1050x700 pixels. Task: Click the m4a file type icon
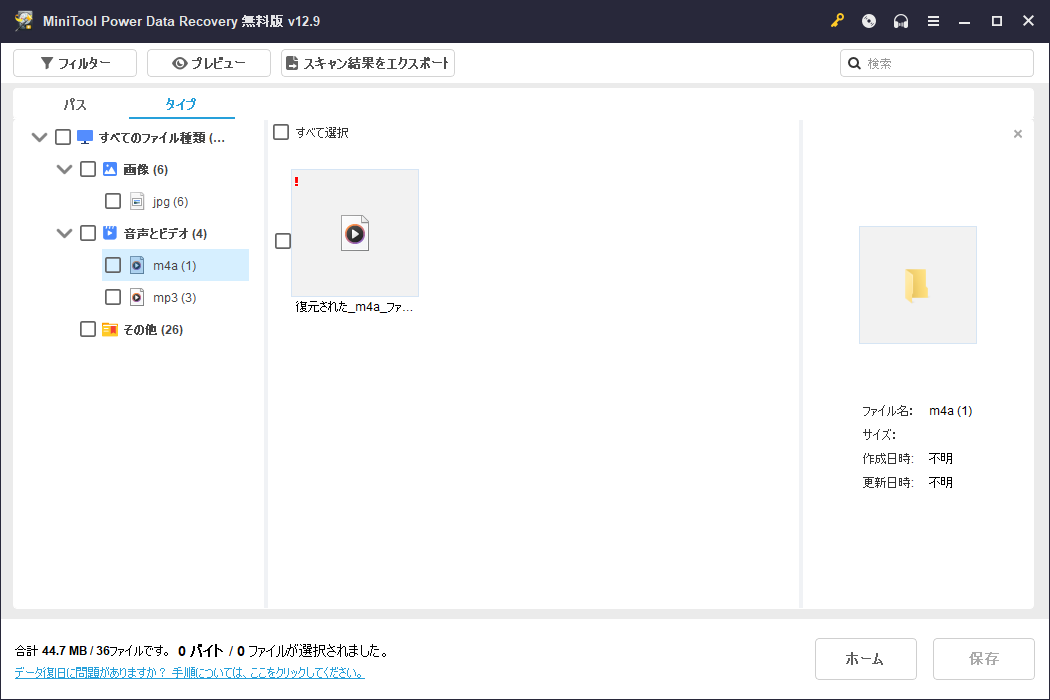pyautogui.click(x=137, y=265)
